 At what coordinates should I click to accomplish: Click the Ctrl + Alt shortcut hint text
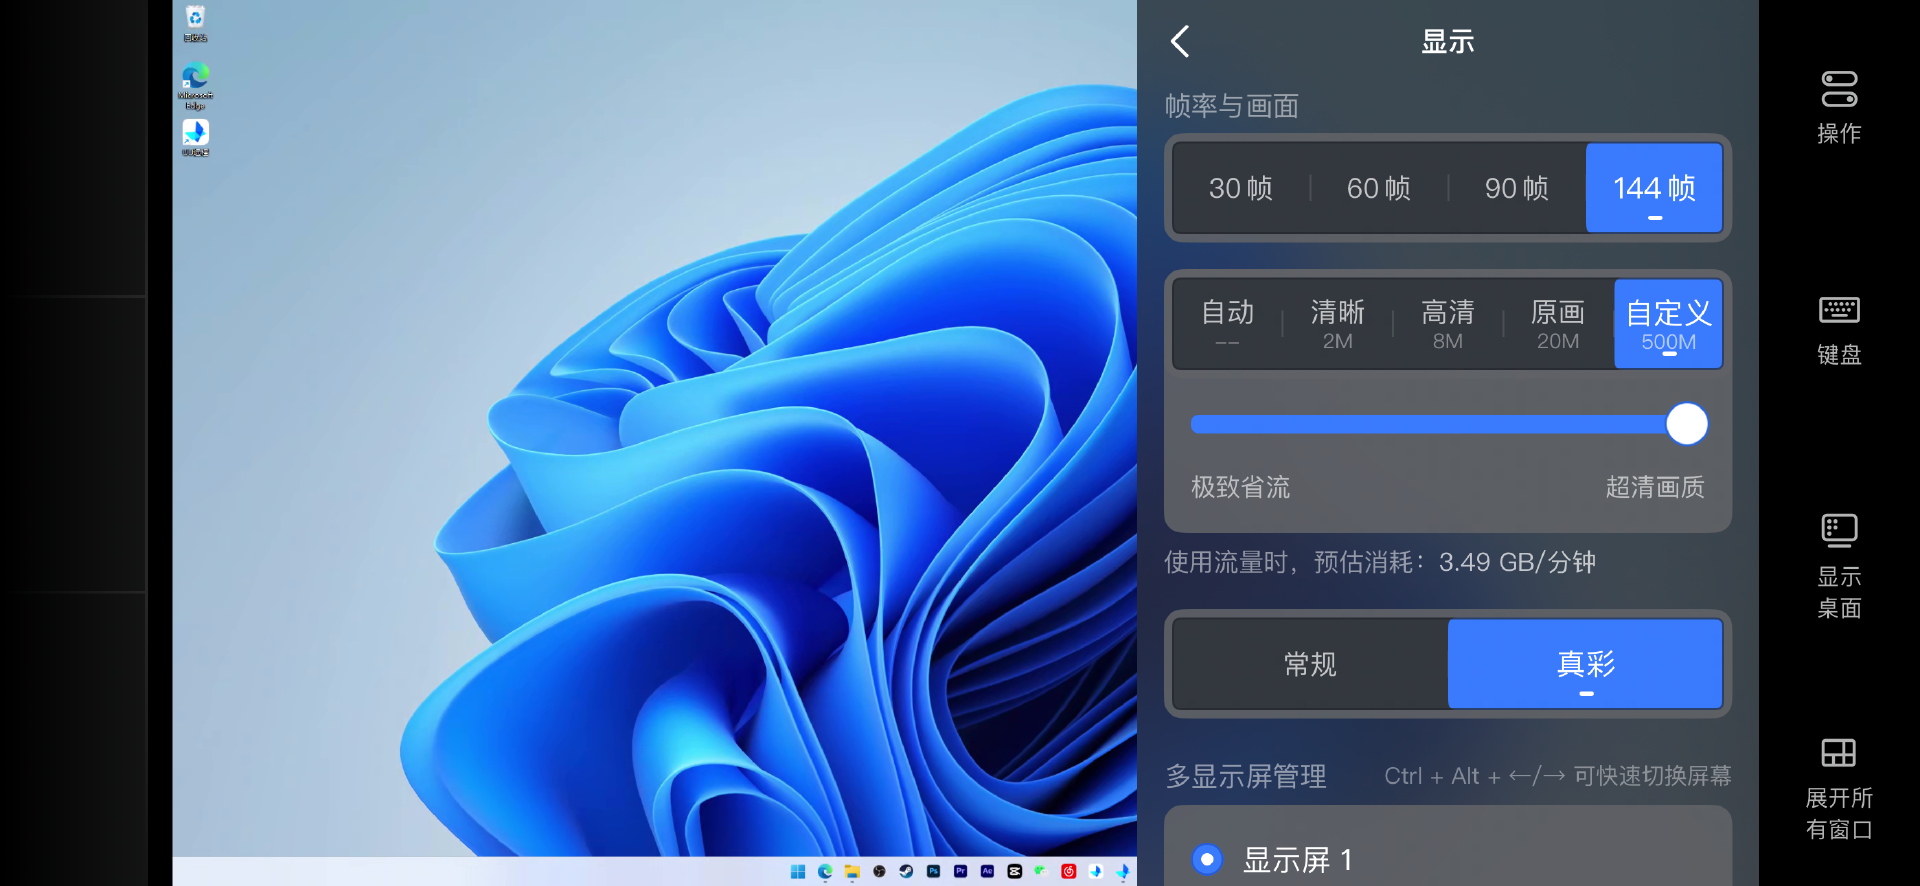point(1557,776)
